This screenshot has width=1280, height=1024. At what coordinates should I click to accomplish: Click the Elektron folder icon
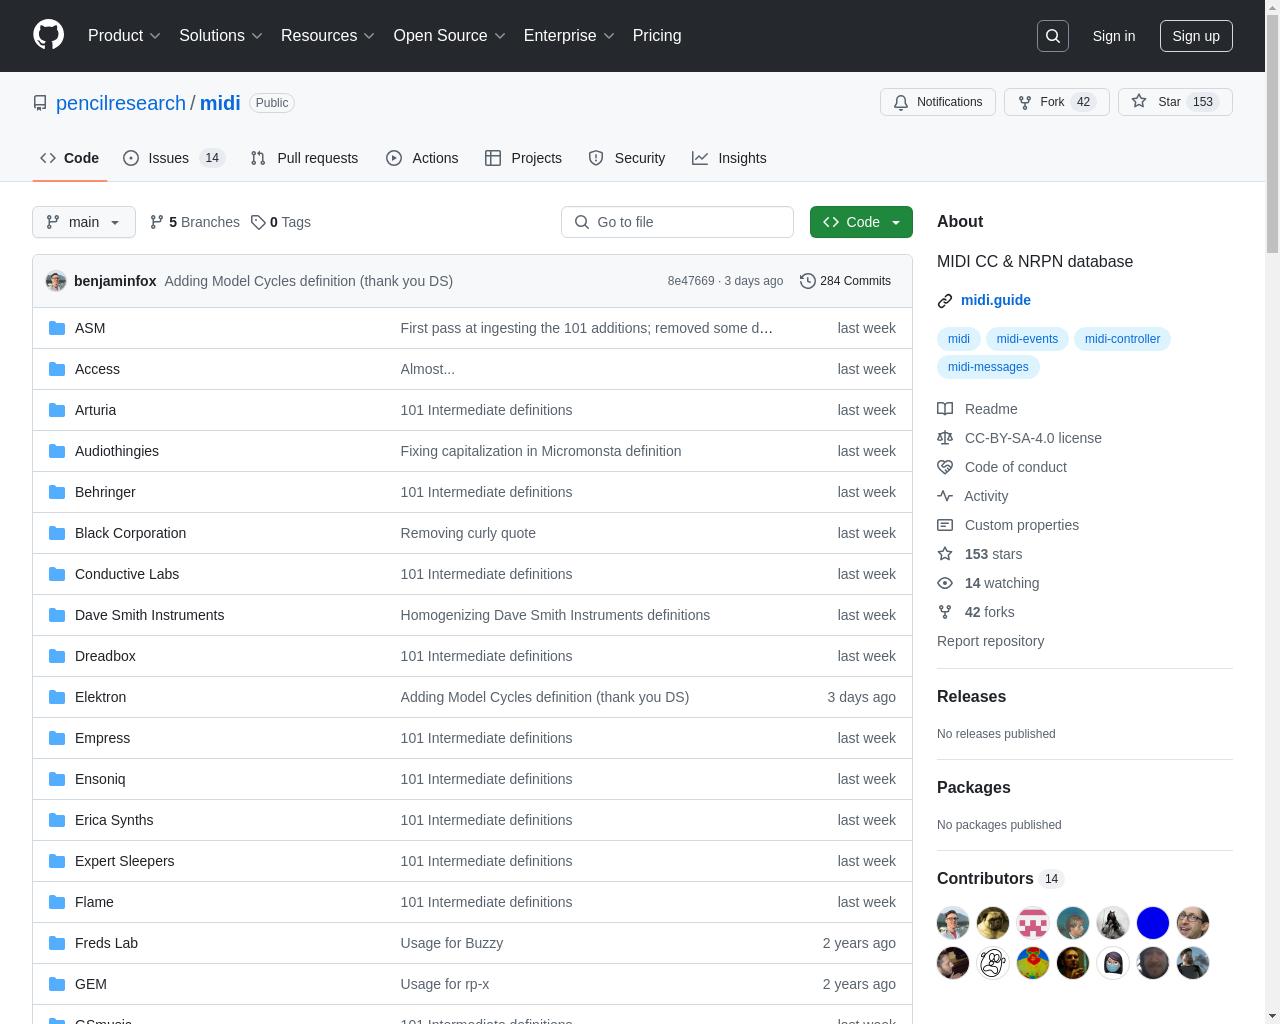[x=57, y=697]
